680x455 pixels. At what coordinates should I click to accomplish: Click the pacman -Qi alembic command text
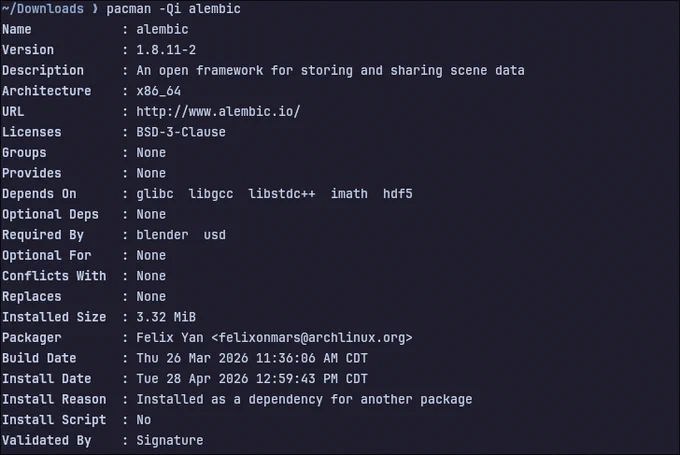[x=173, y=9]
